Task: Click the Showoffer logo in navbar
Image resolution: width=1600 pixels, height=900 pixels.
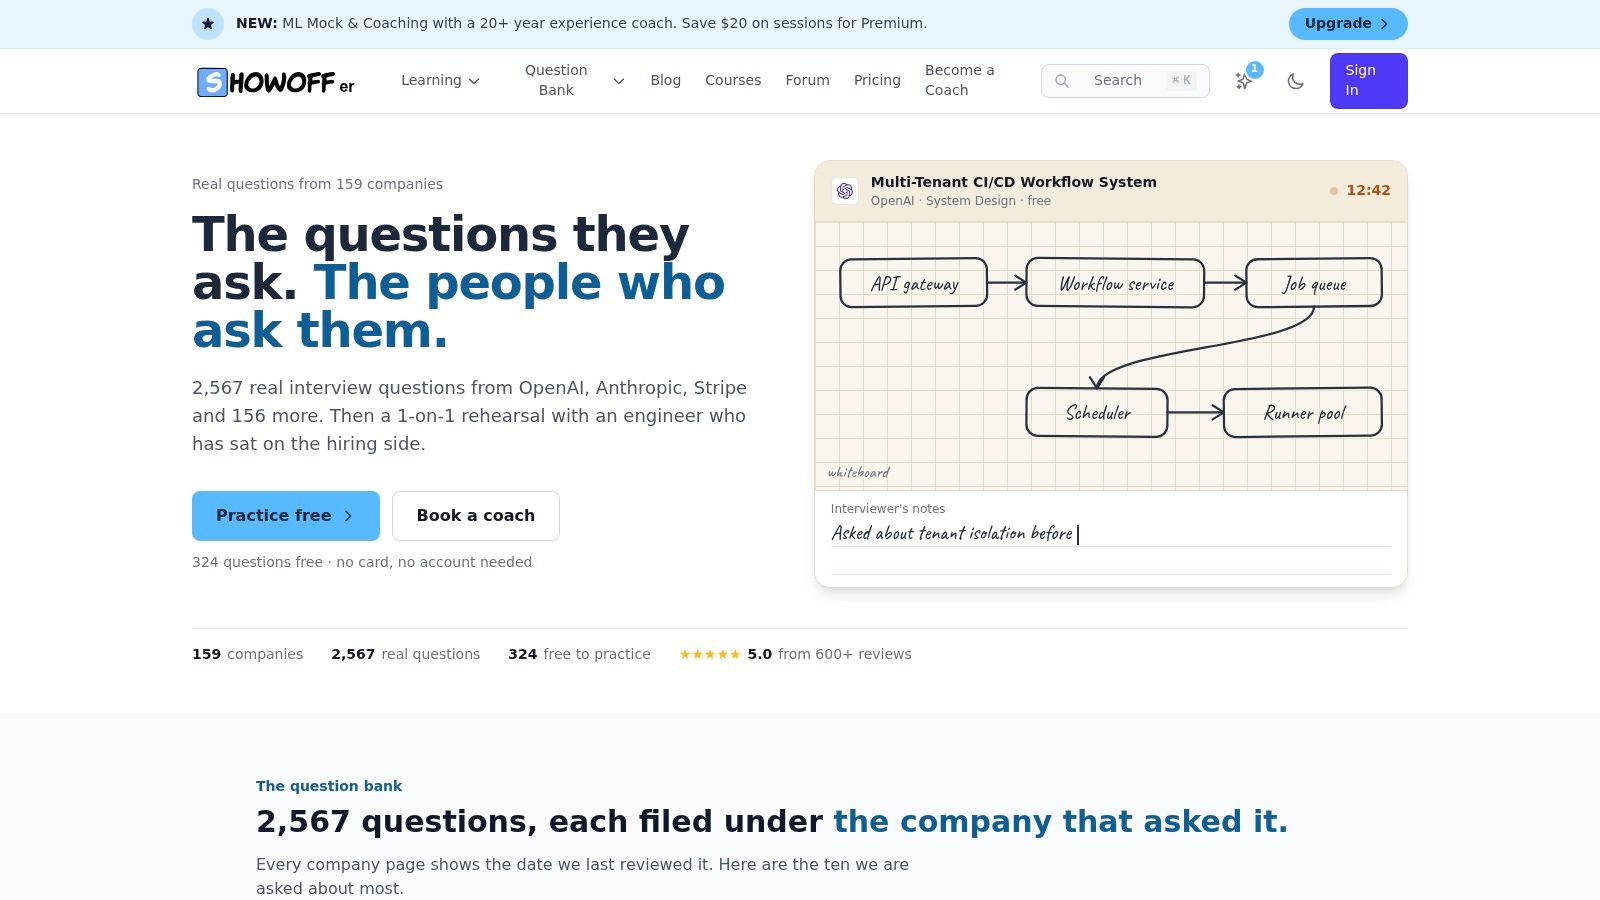Action: [x=276, y=81]
